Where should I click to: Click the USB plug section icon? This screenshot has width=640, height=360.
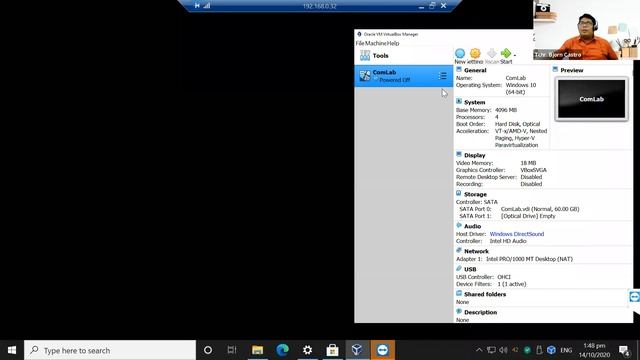pos(459,269)
